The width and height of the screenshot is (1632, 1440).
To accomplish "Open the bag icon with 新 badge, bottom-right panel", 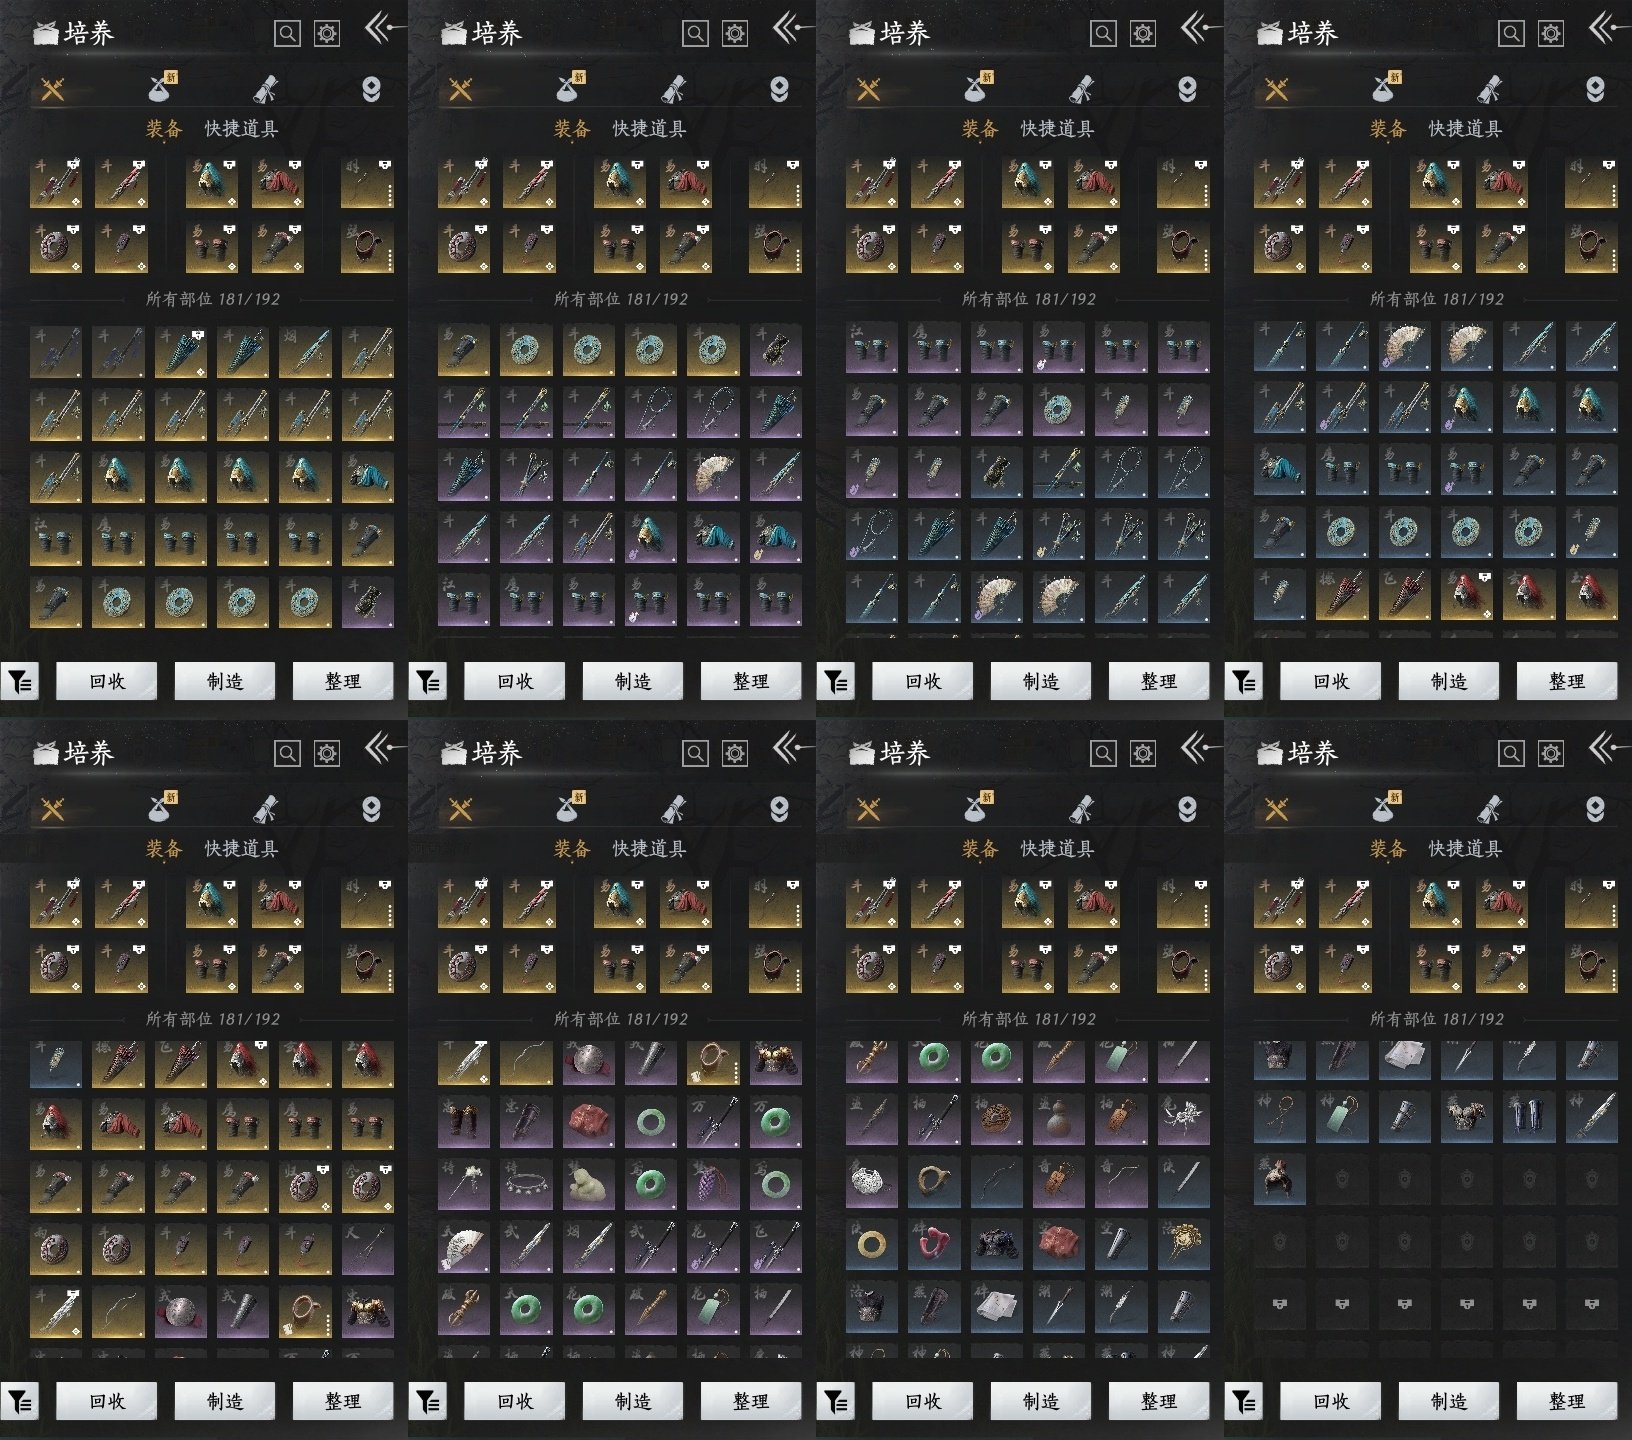I will (1384, 808).
